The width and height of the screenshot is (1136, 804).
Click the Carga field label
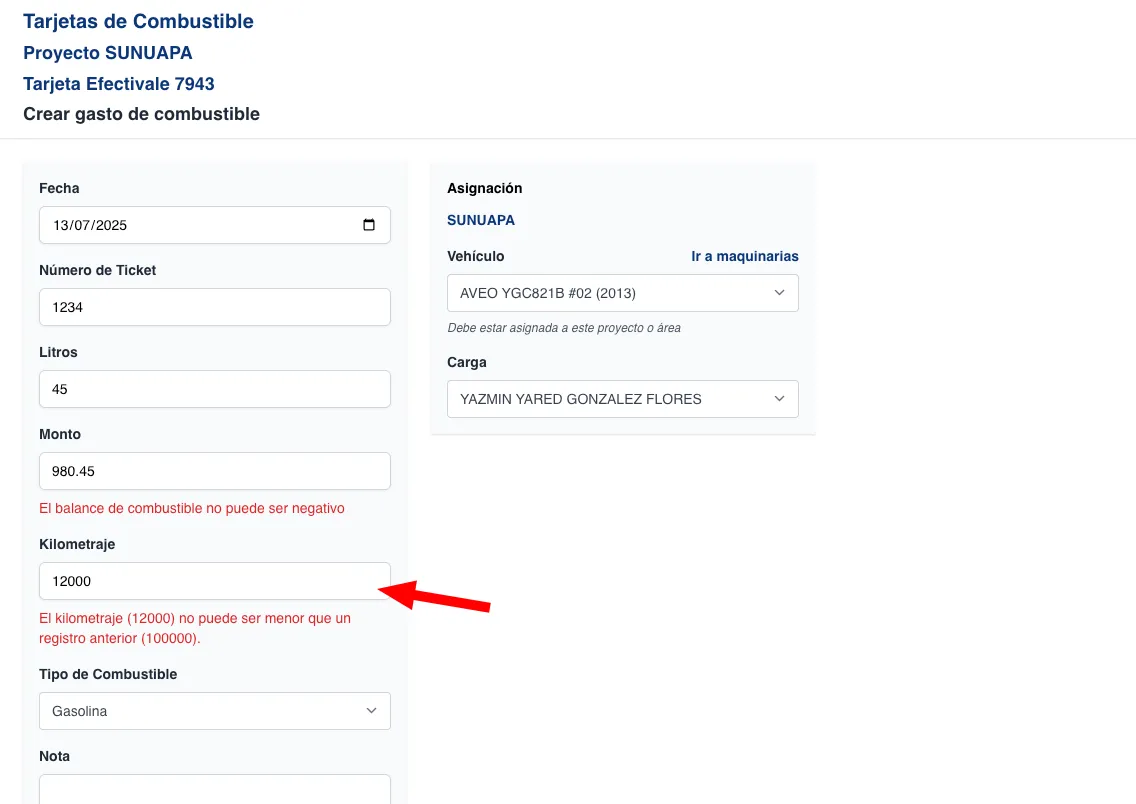pos(467,362)
